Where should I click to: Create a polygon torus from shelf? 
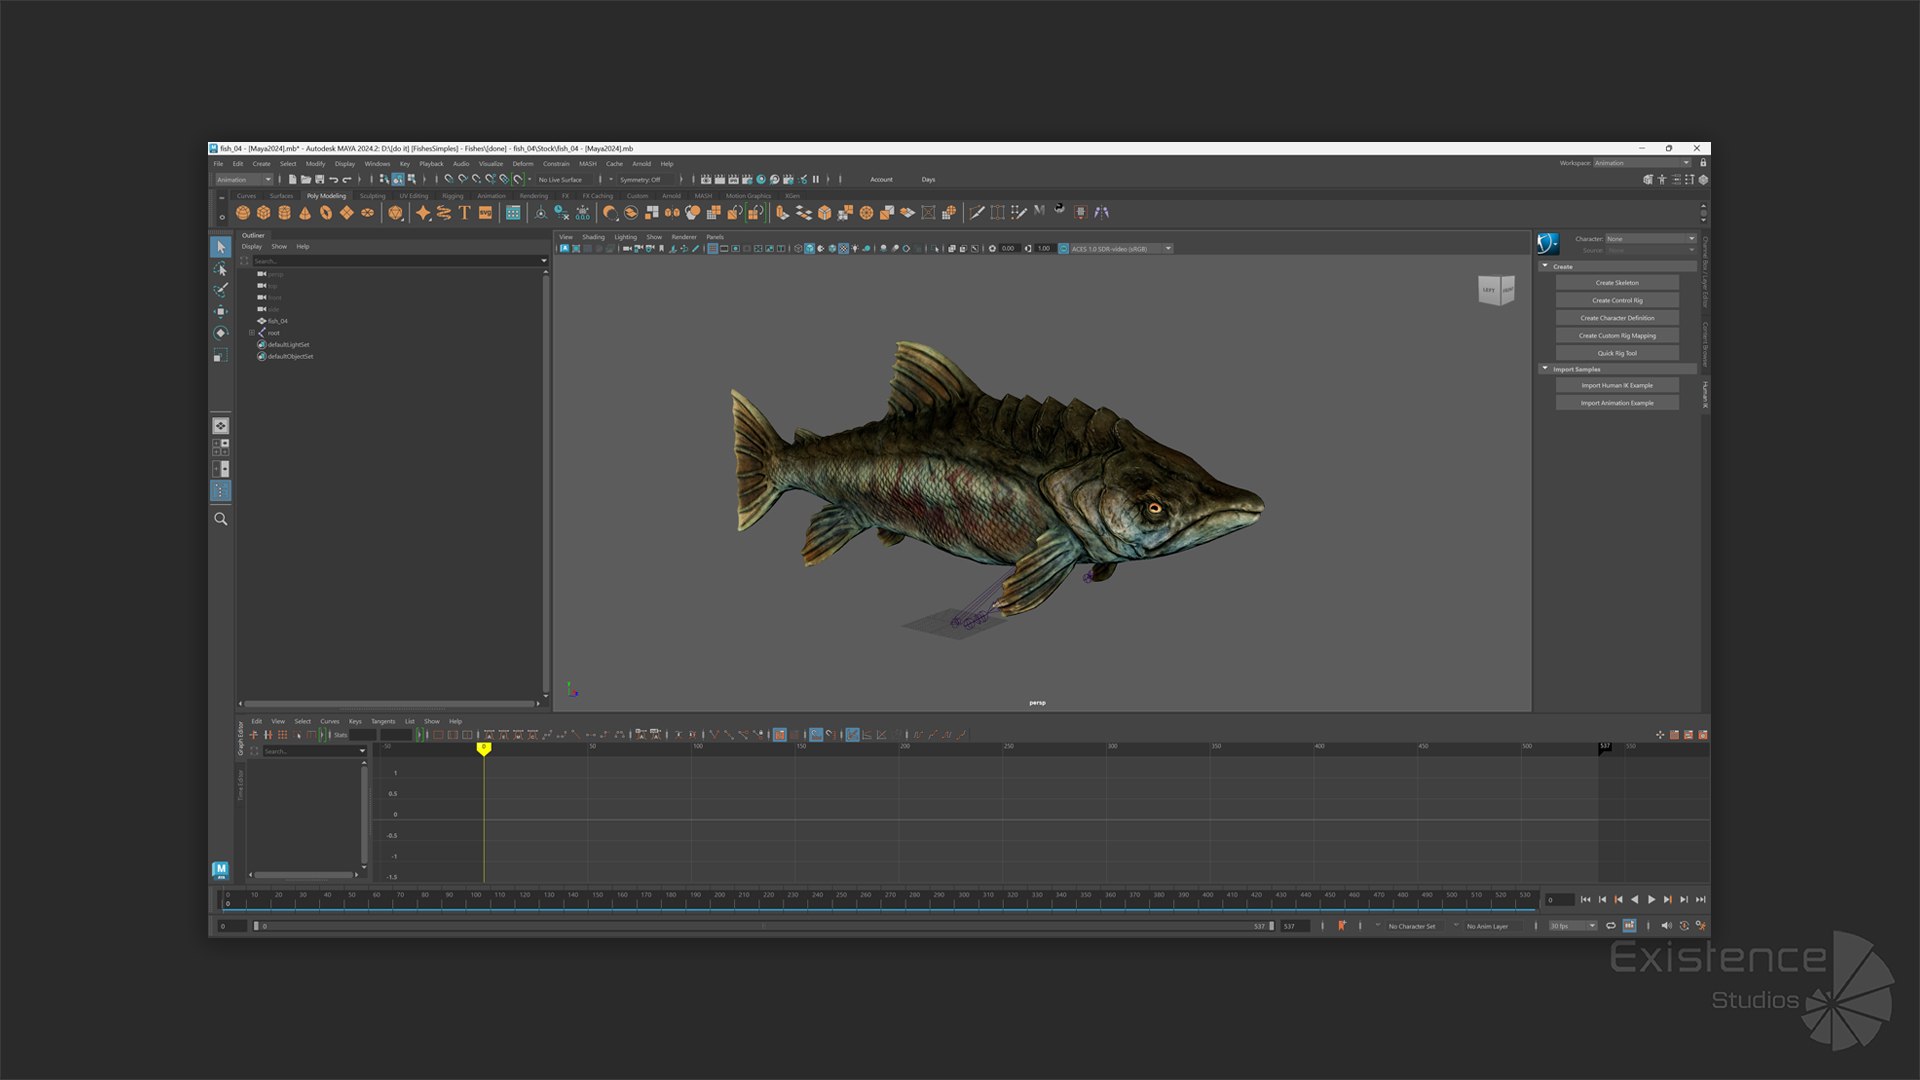pos(326,213)
